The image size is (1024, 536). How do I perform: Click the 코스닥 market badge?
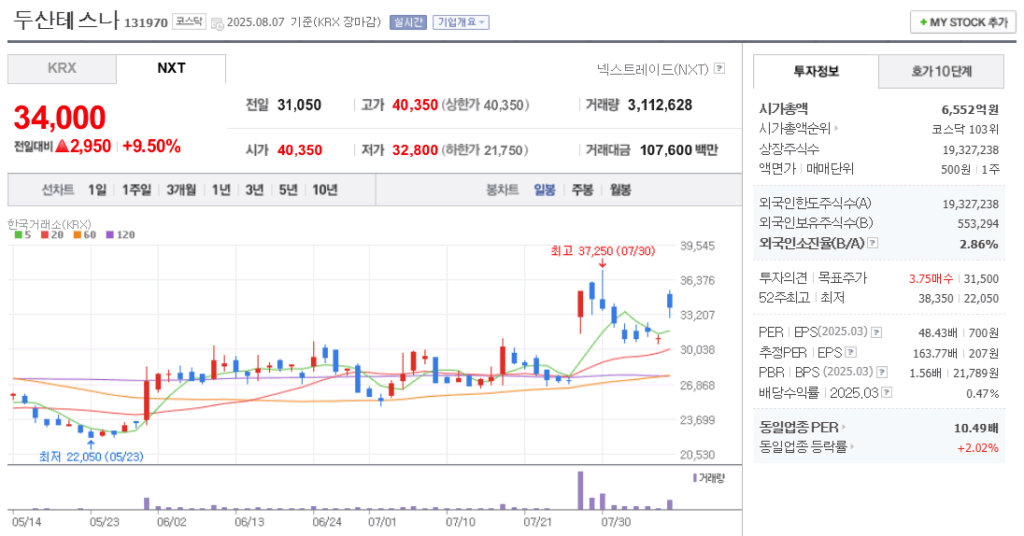(189, 22)
